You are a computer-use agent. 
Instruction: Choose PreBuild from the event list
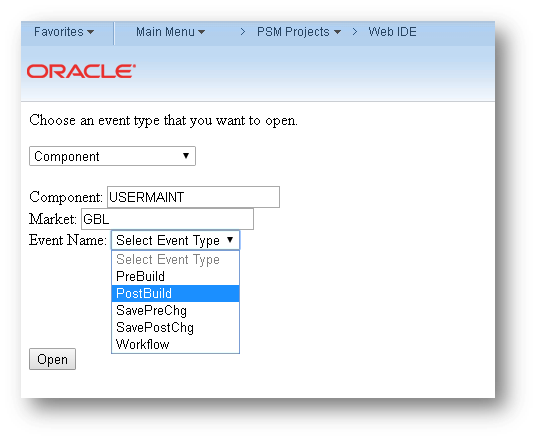[175, 276]
